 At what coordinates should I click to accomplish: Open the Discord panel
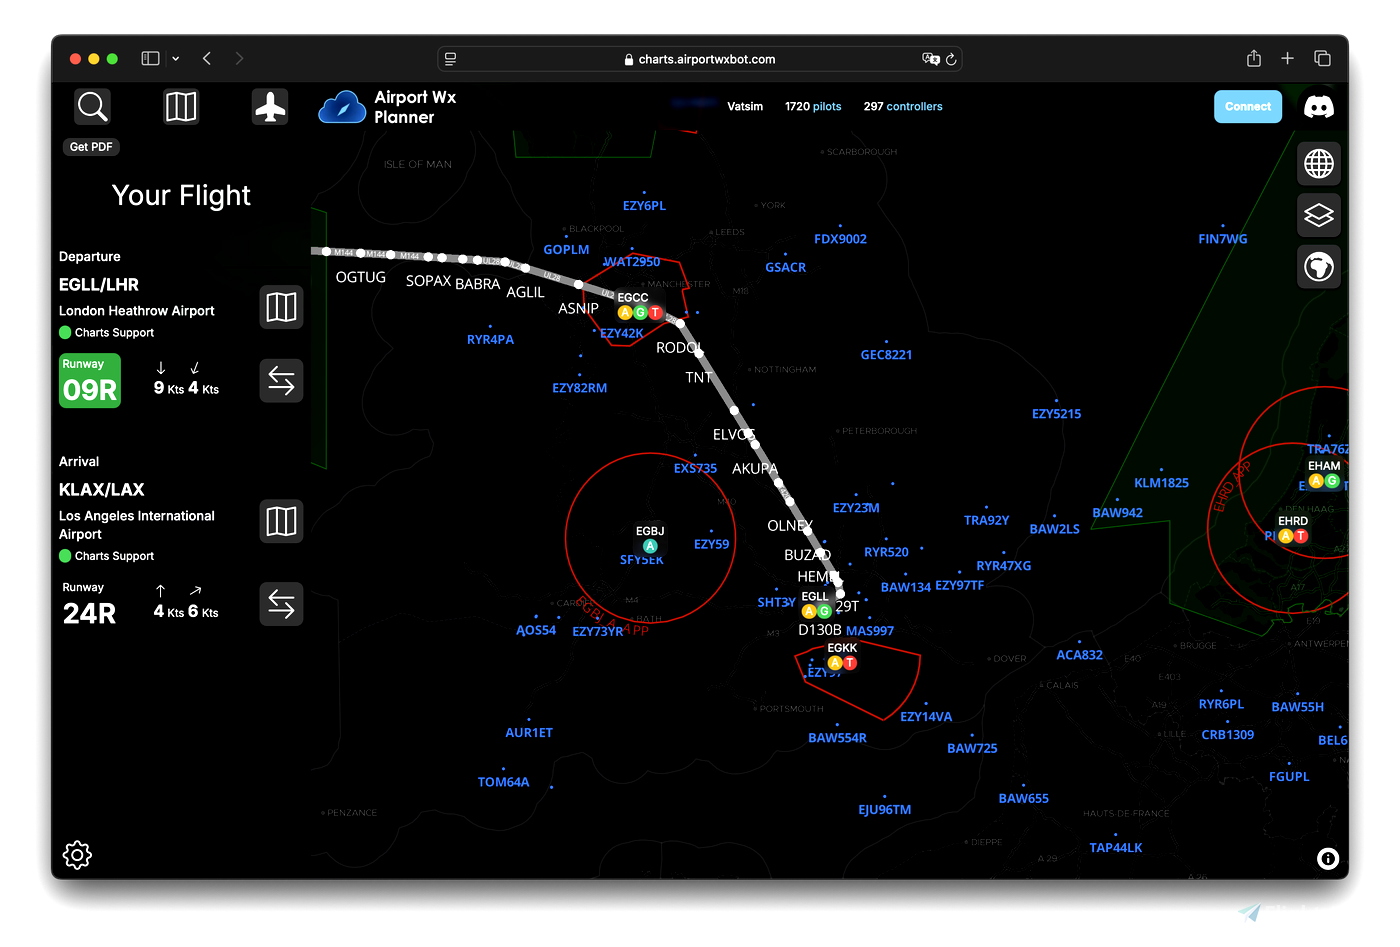point(1318,106)
